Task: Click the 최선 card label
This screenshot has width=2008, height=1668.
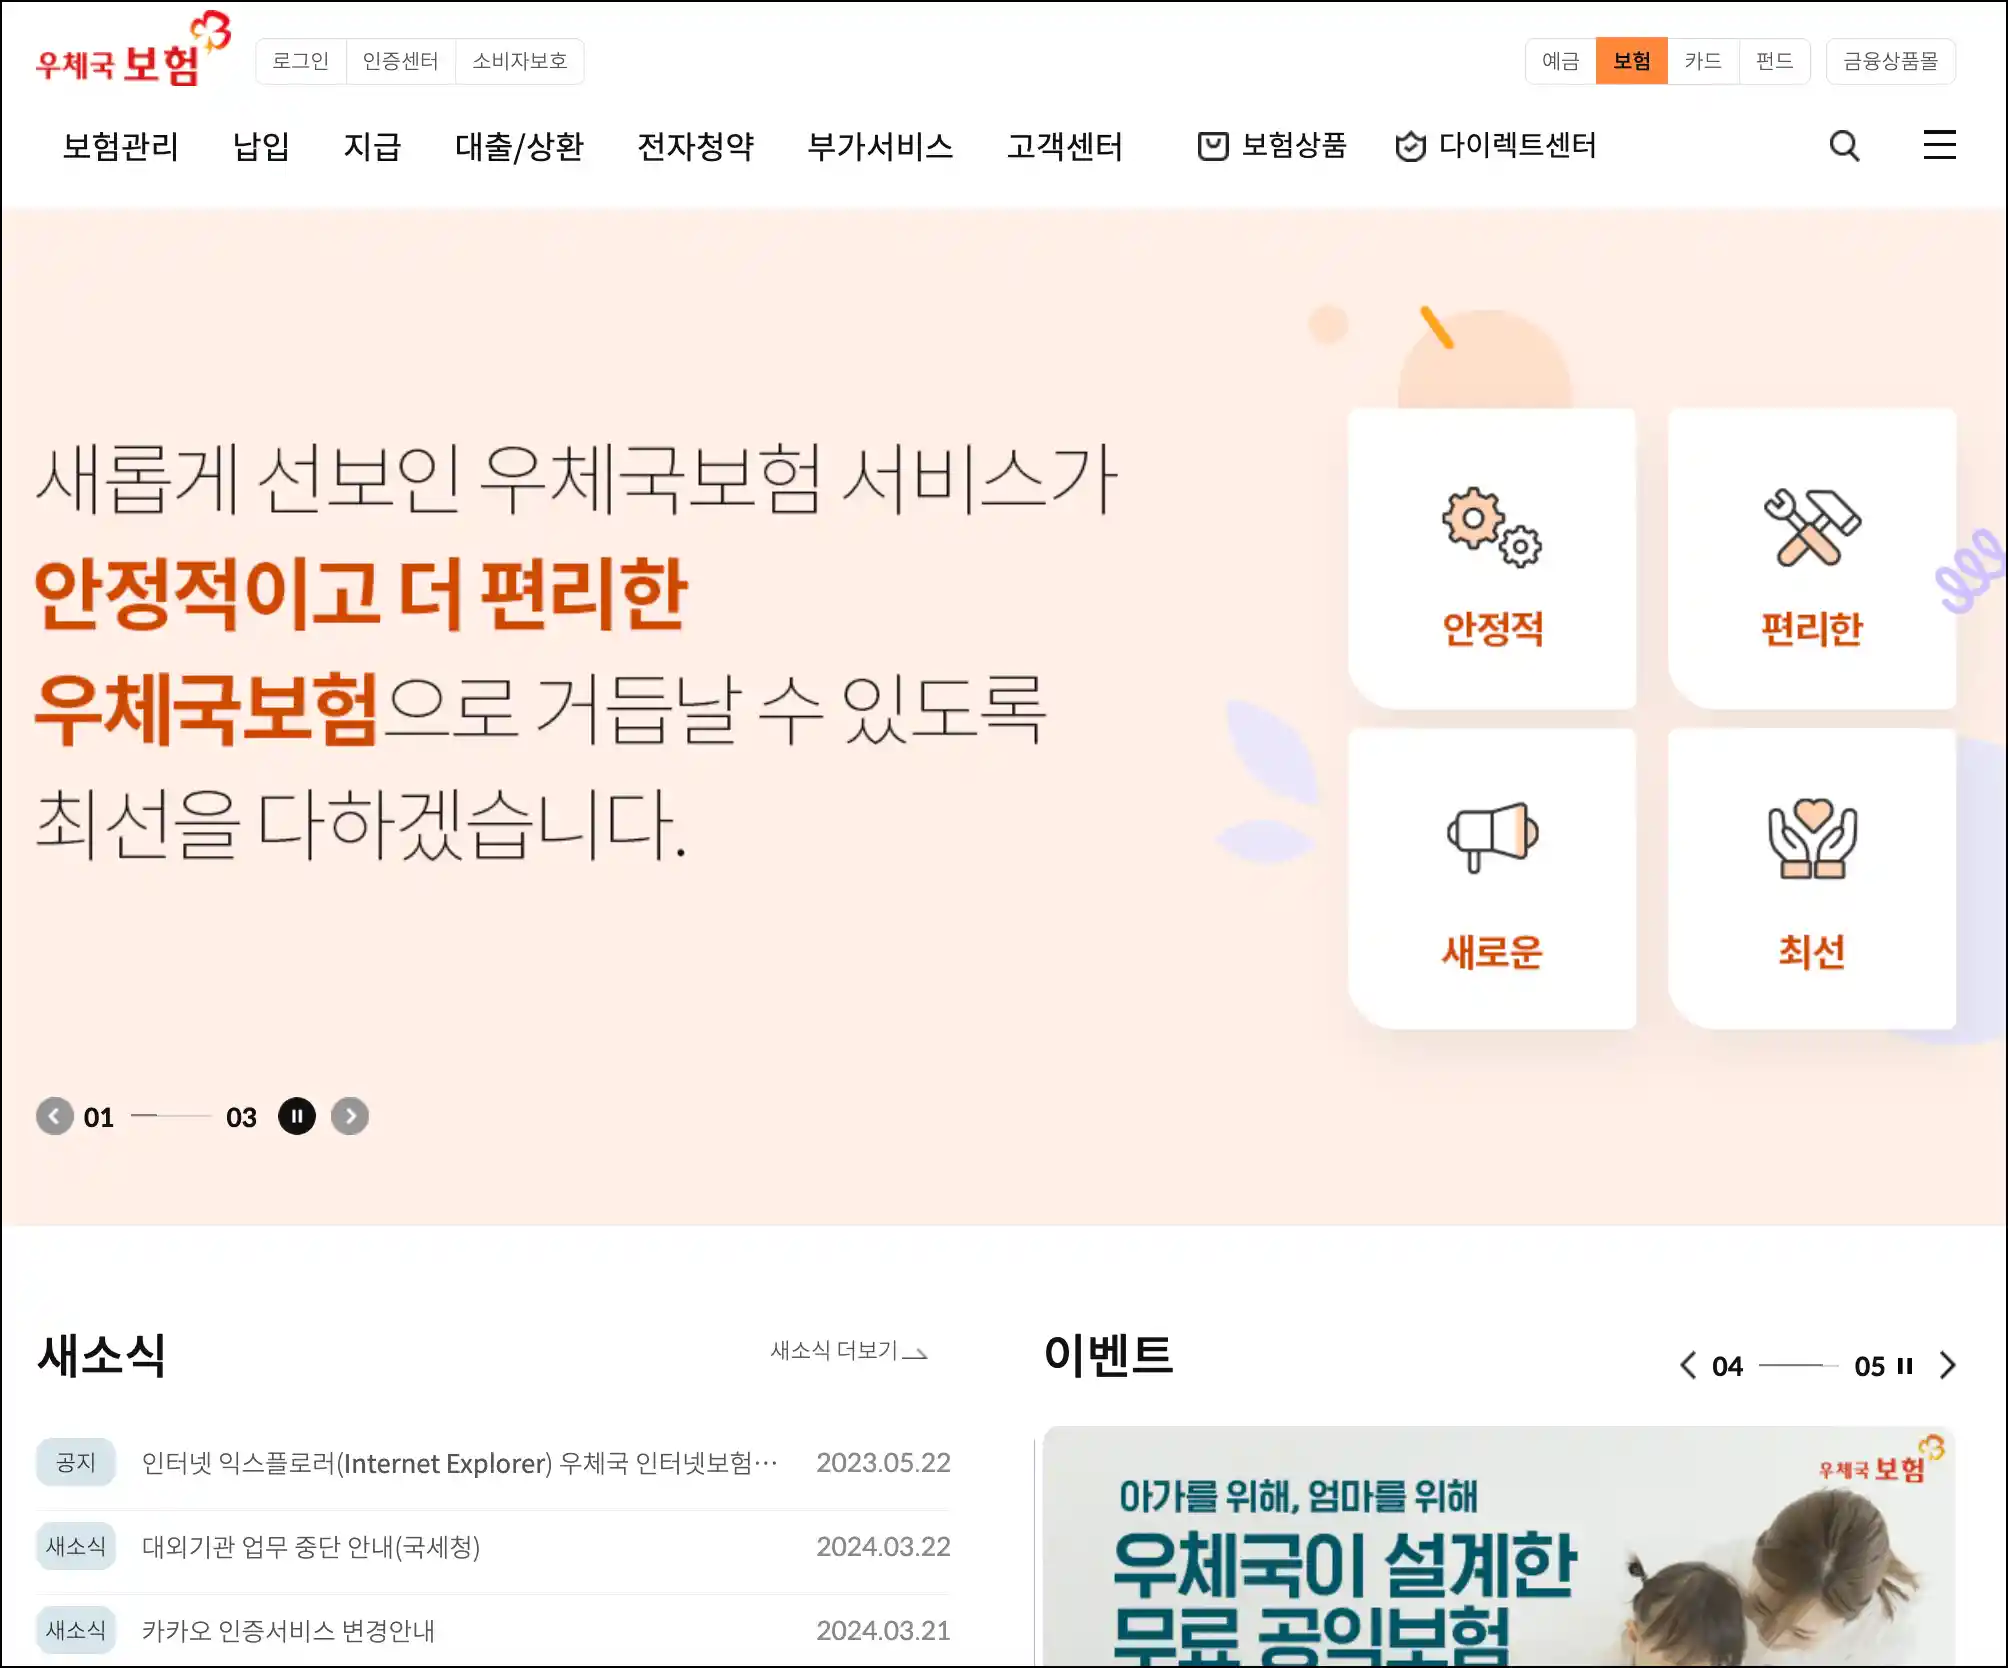Action: (1811, 951)
